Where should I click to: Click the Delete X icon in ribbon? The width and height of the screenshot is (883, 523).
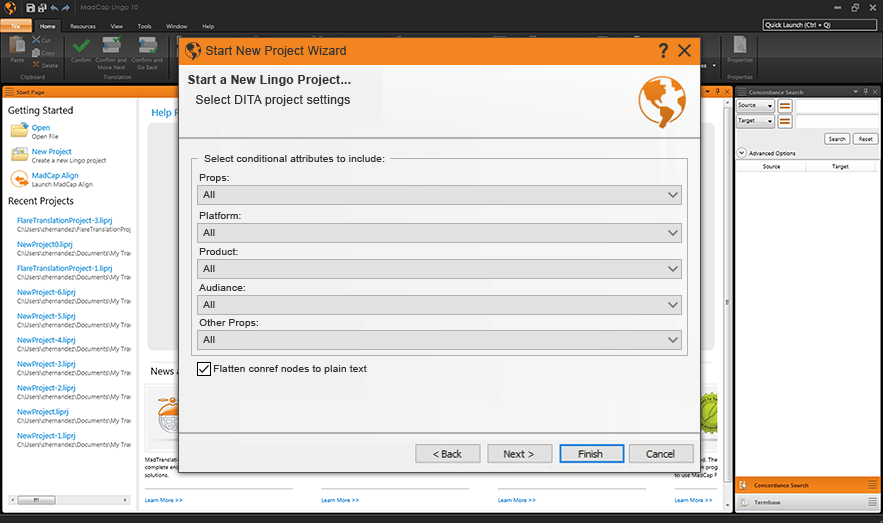coord(36,65)
